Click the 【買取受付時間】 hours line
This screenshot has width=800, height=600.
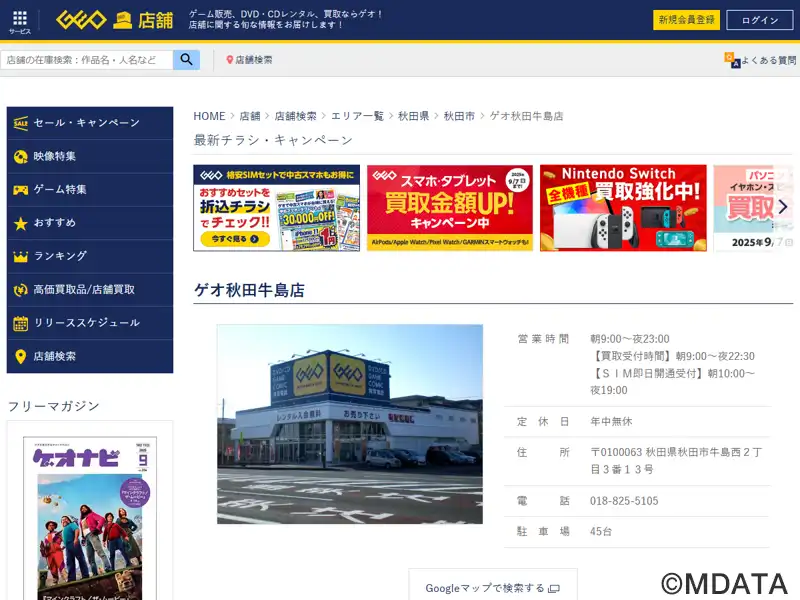(672, 356)
